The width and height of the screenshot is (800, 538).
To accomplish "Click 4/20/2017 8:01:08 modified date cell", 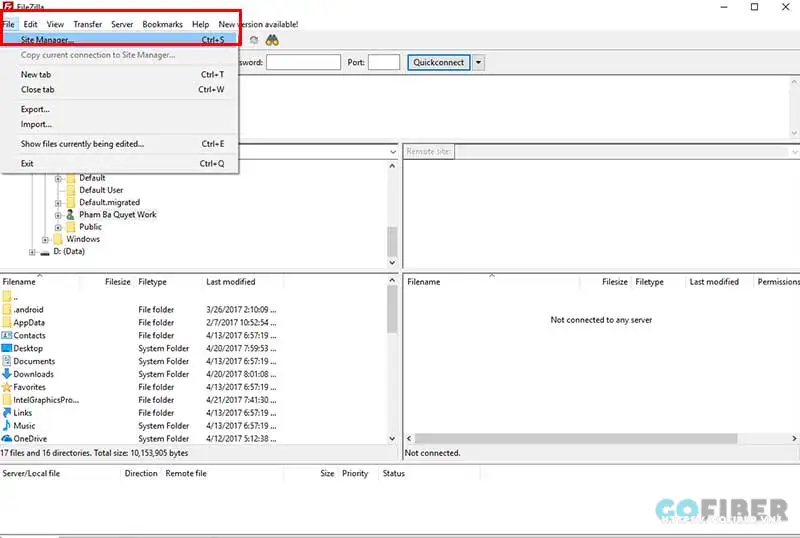I will 241,374.
